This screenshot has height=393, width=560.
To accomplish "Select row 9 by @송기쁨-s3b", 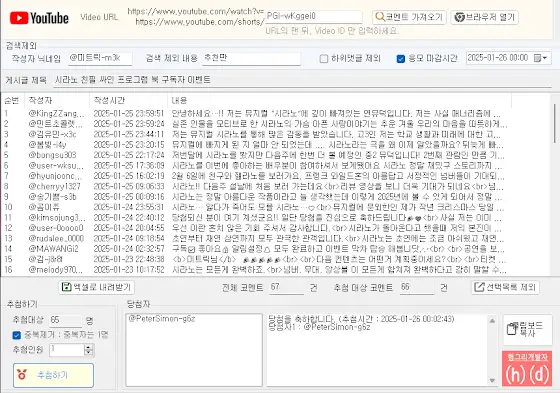I will point(255,196).
